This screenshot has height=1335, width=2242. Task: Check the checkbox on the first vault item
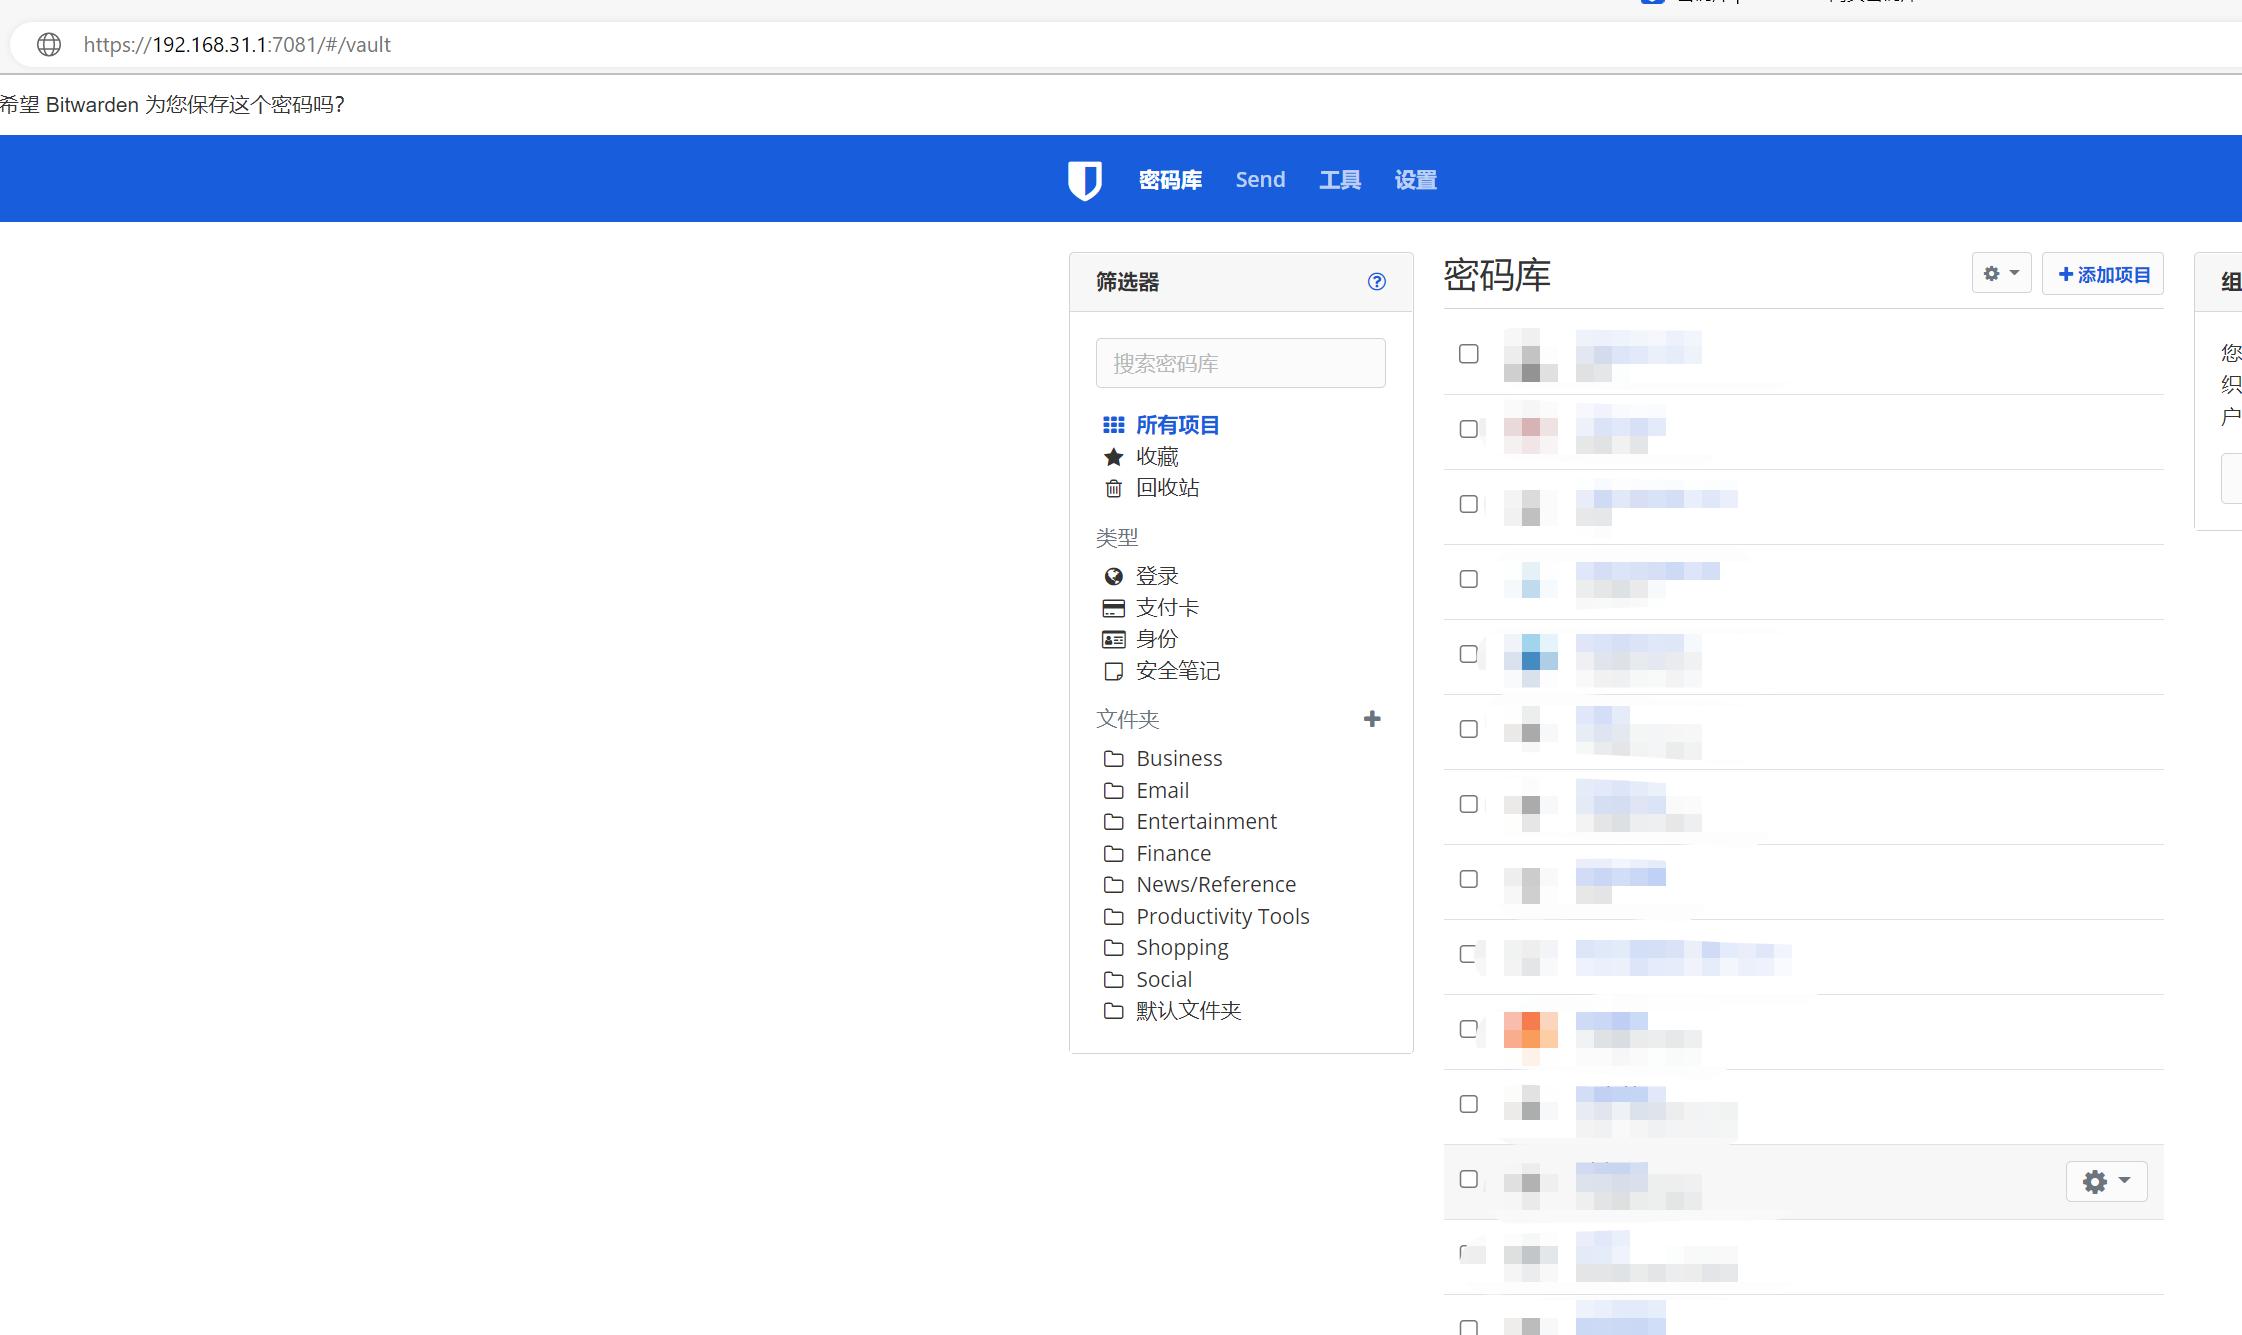coord(1469,353)
